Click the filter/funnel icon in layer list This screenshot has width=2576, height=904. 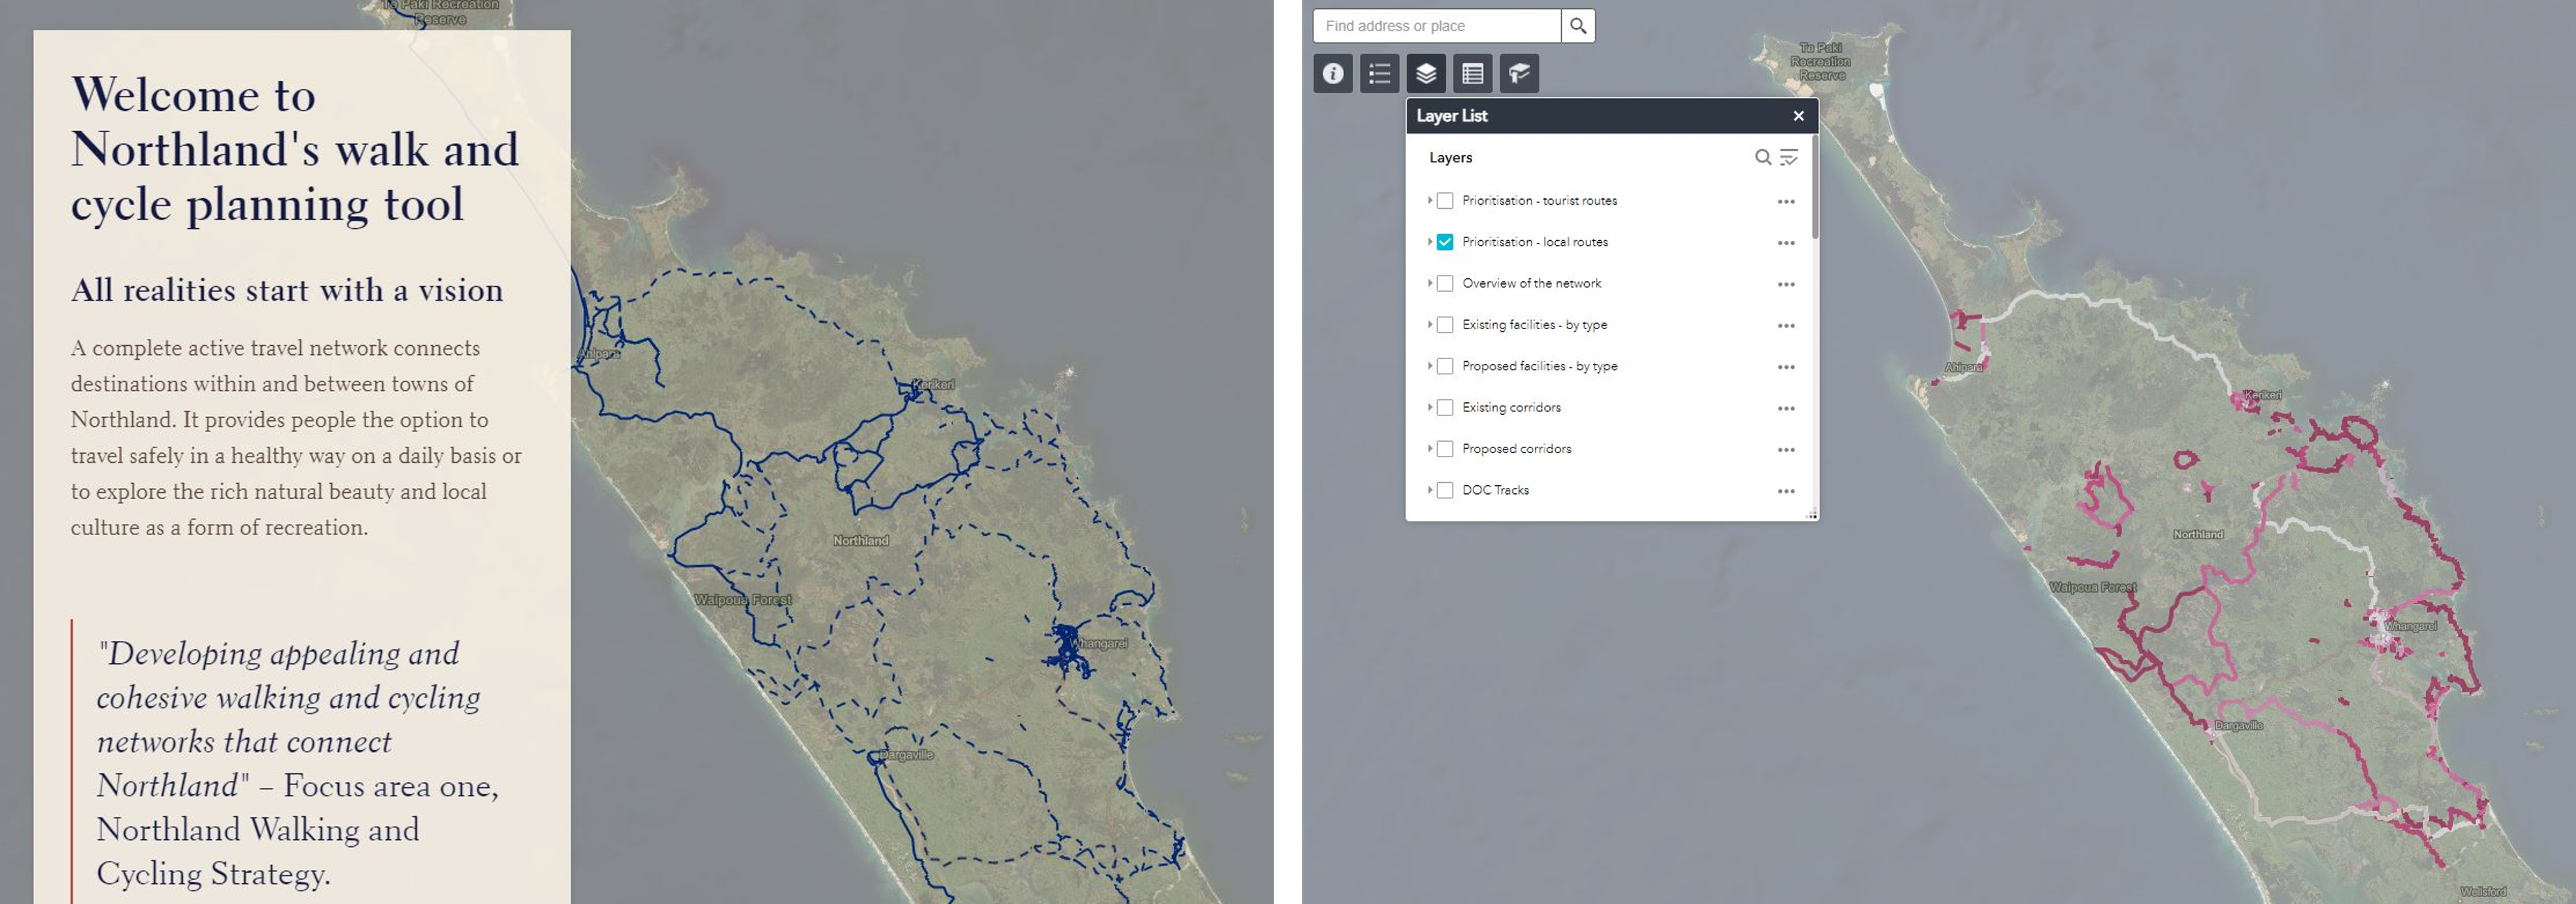[1791, 156]
